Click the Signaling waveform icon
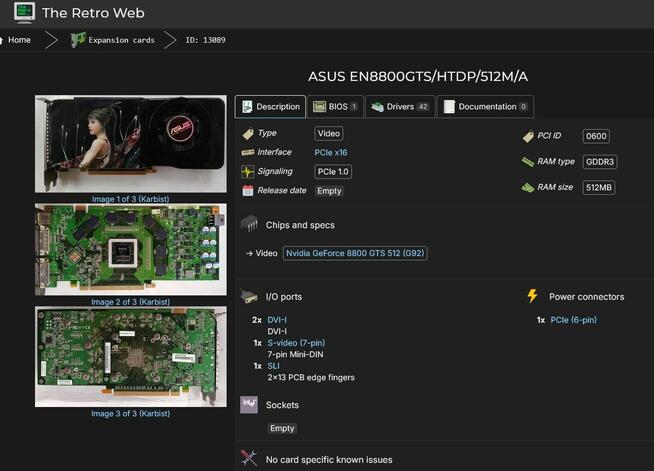The width and height of the screenshot is (654, 471). (x=248, y=171)
